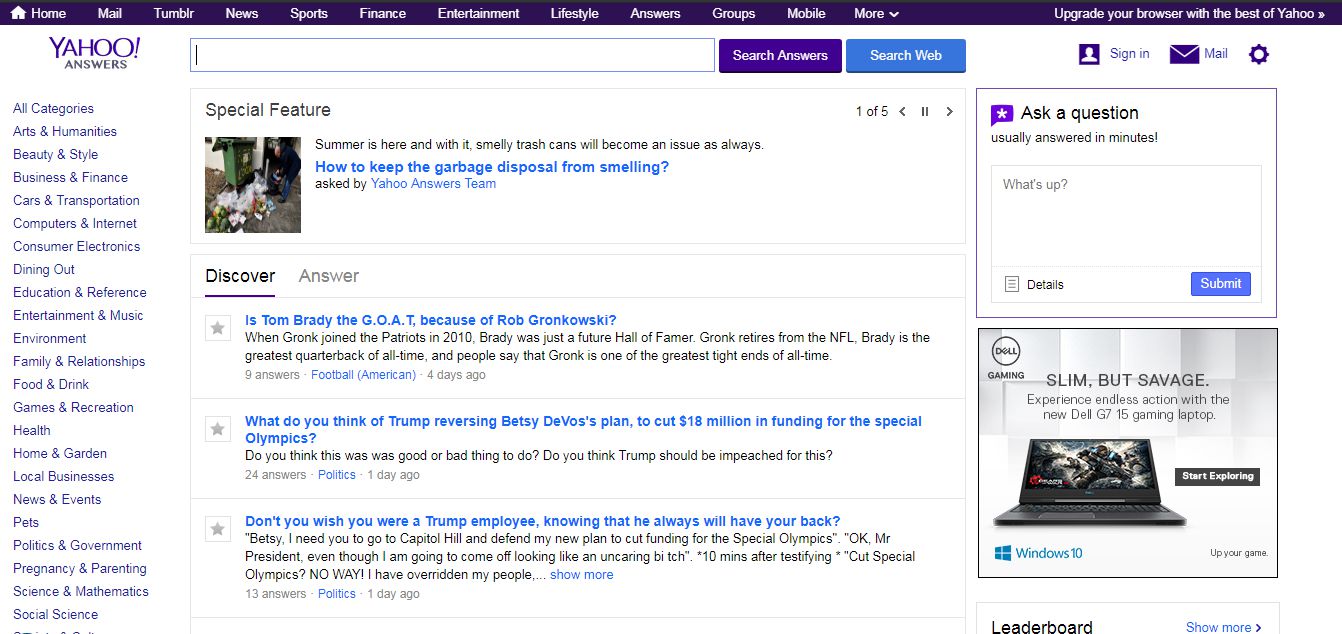Click Start Exploring in the Dell ad
Image resolution: width=1342 pixels, height=634 pixels.
click(x=1217, y=476)
